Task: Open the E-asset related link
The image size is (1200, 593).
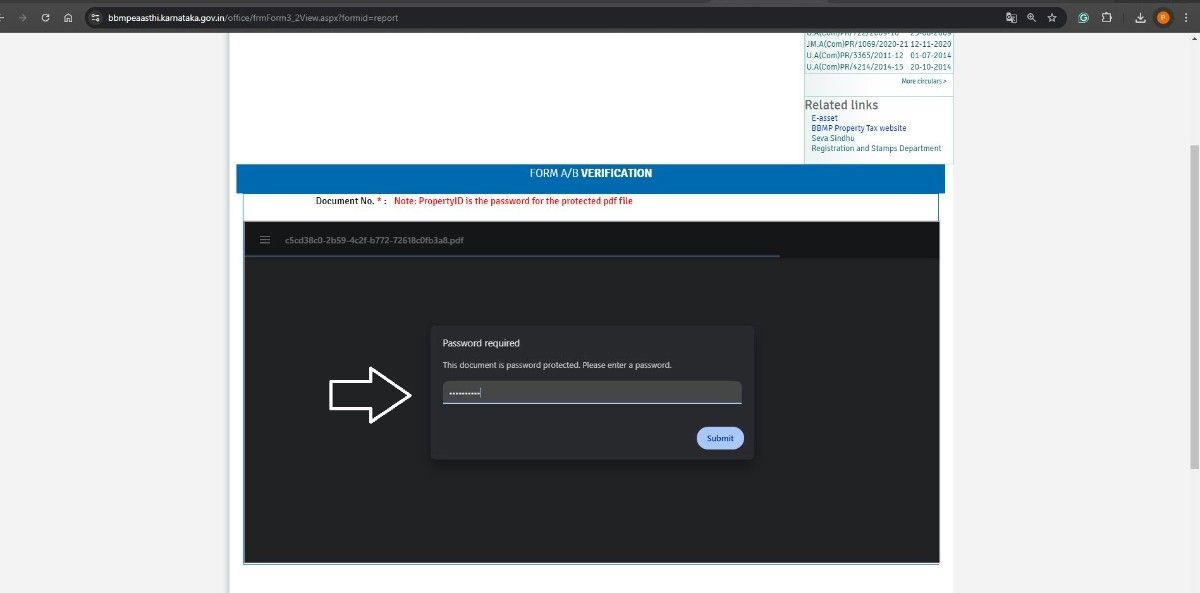Action: [824, 118]
